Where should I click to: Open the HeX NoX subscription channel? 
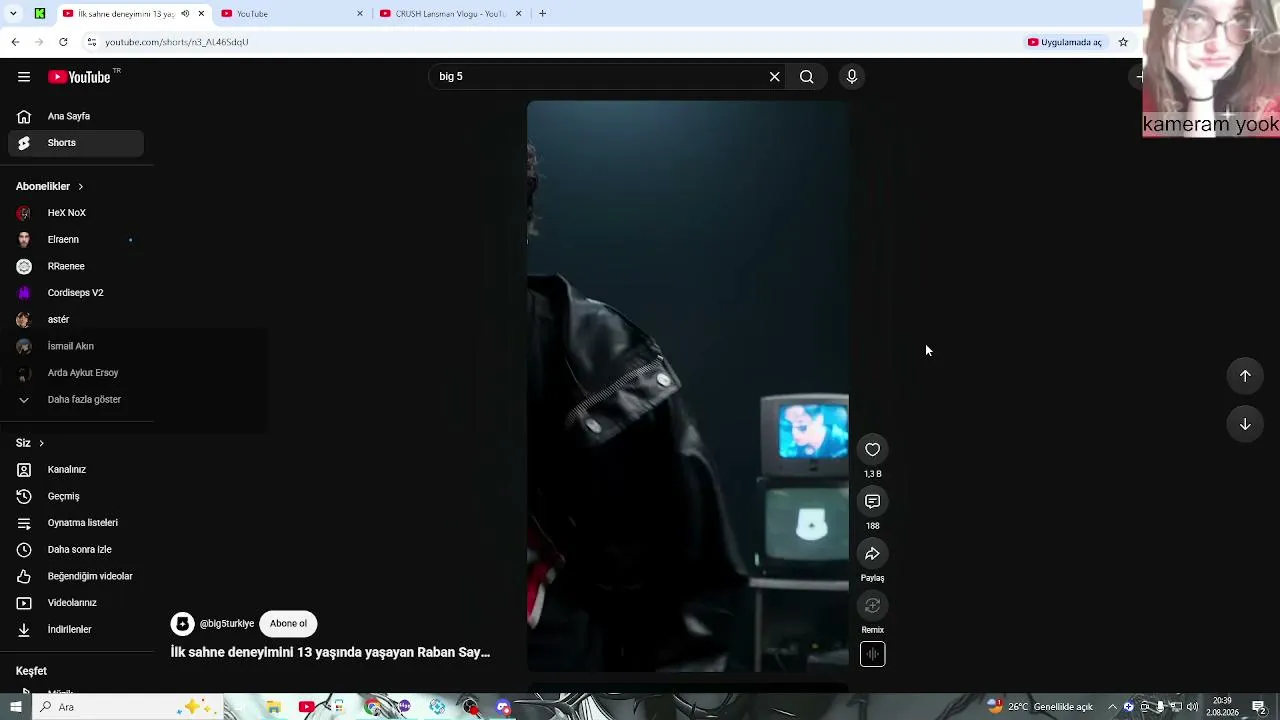(x=76, y=213)
